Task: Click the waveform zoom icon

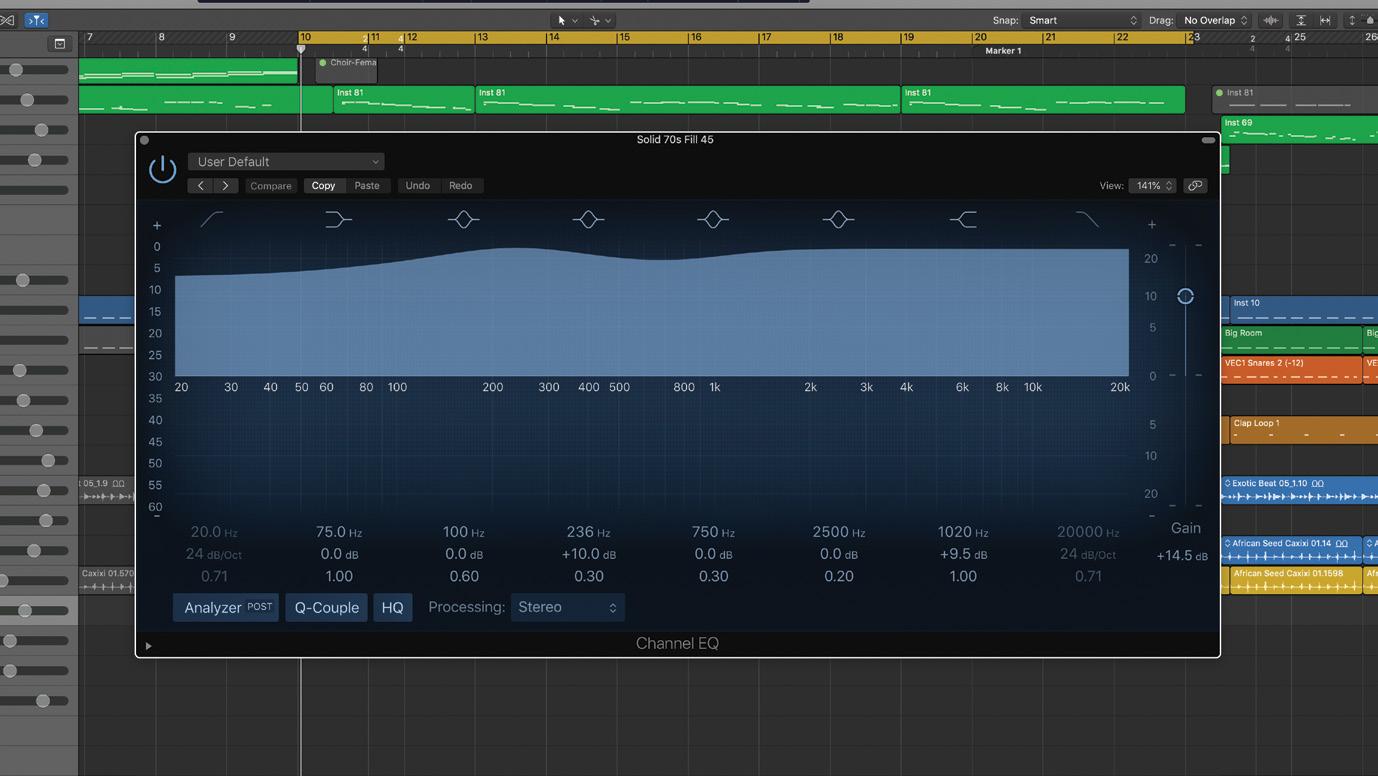Action: point(1271,20)
